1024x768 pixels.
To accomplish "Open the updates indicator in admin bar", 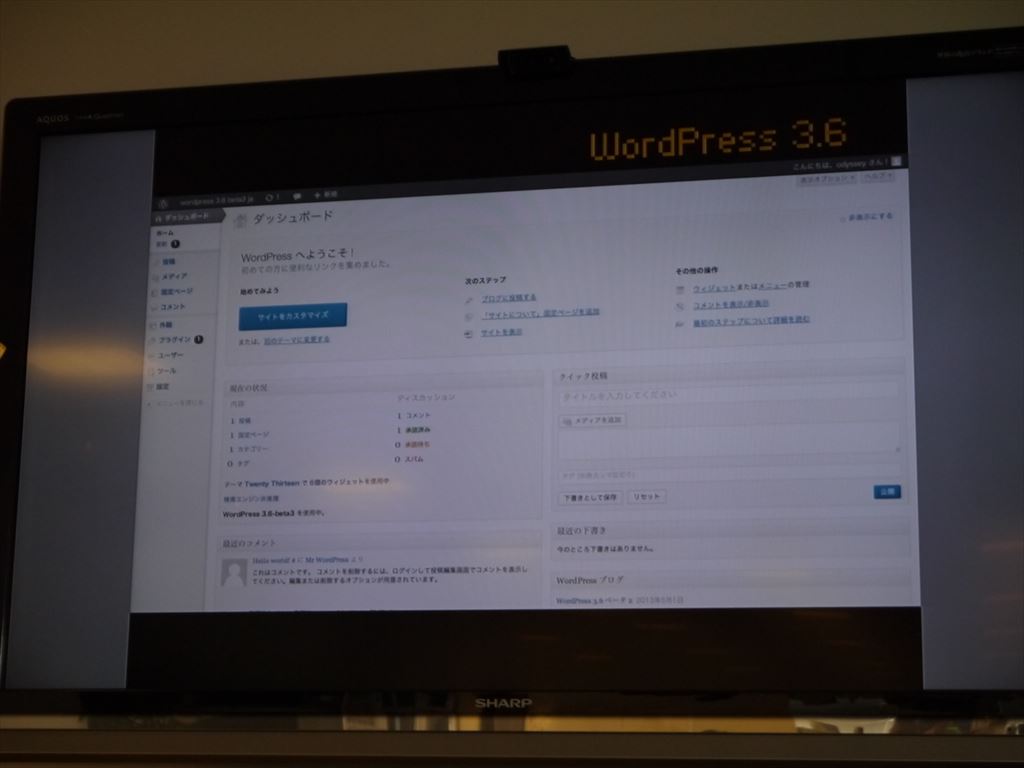I will pos(272,197).
